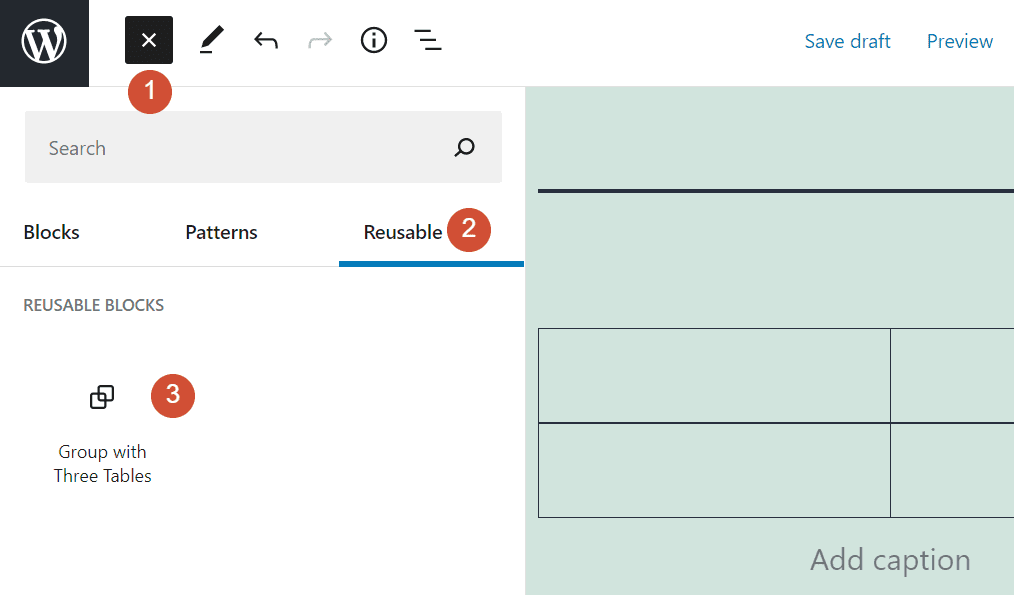
Task: Select the Edit pencil tool
Action: click(211, 40)
